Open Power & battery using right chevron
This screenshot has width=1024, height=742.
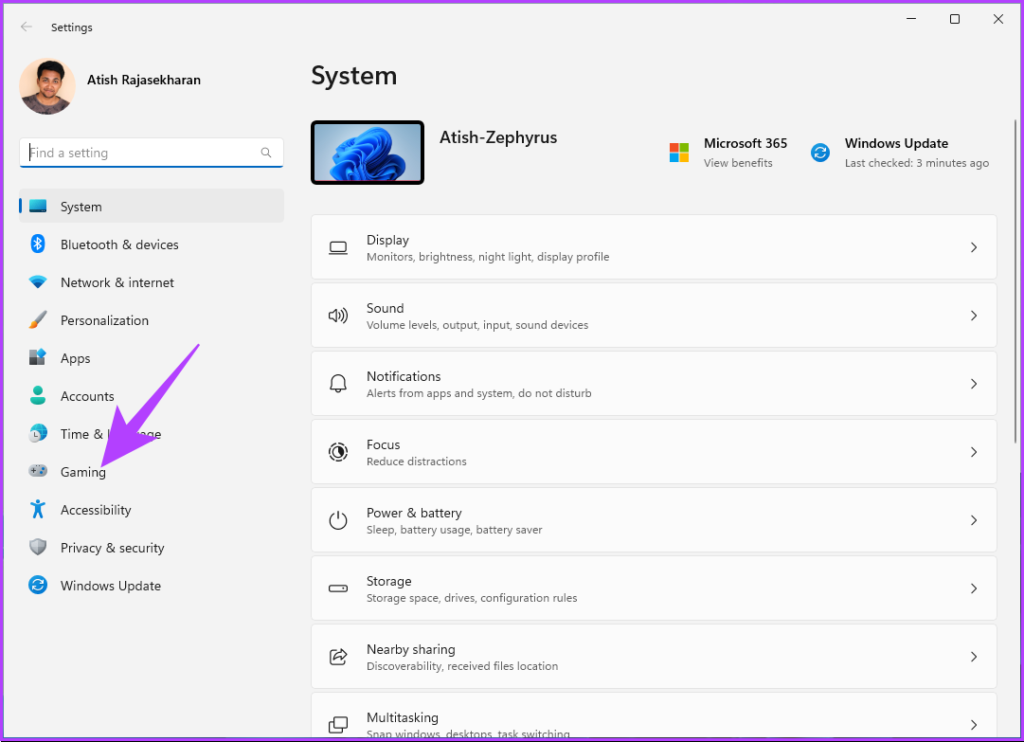[973, 520]
